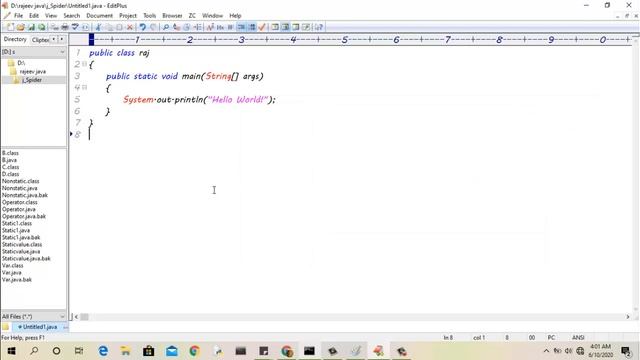640x360 pixels.
Task: Delete selection with the red X icon
Action: pos(130,27)
